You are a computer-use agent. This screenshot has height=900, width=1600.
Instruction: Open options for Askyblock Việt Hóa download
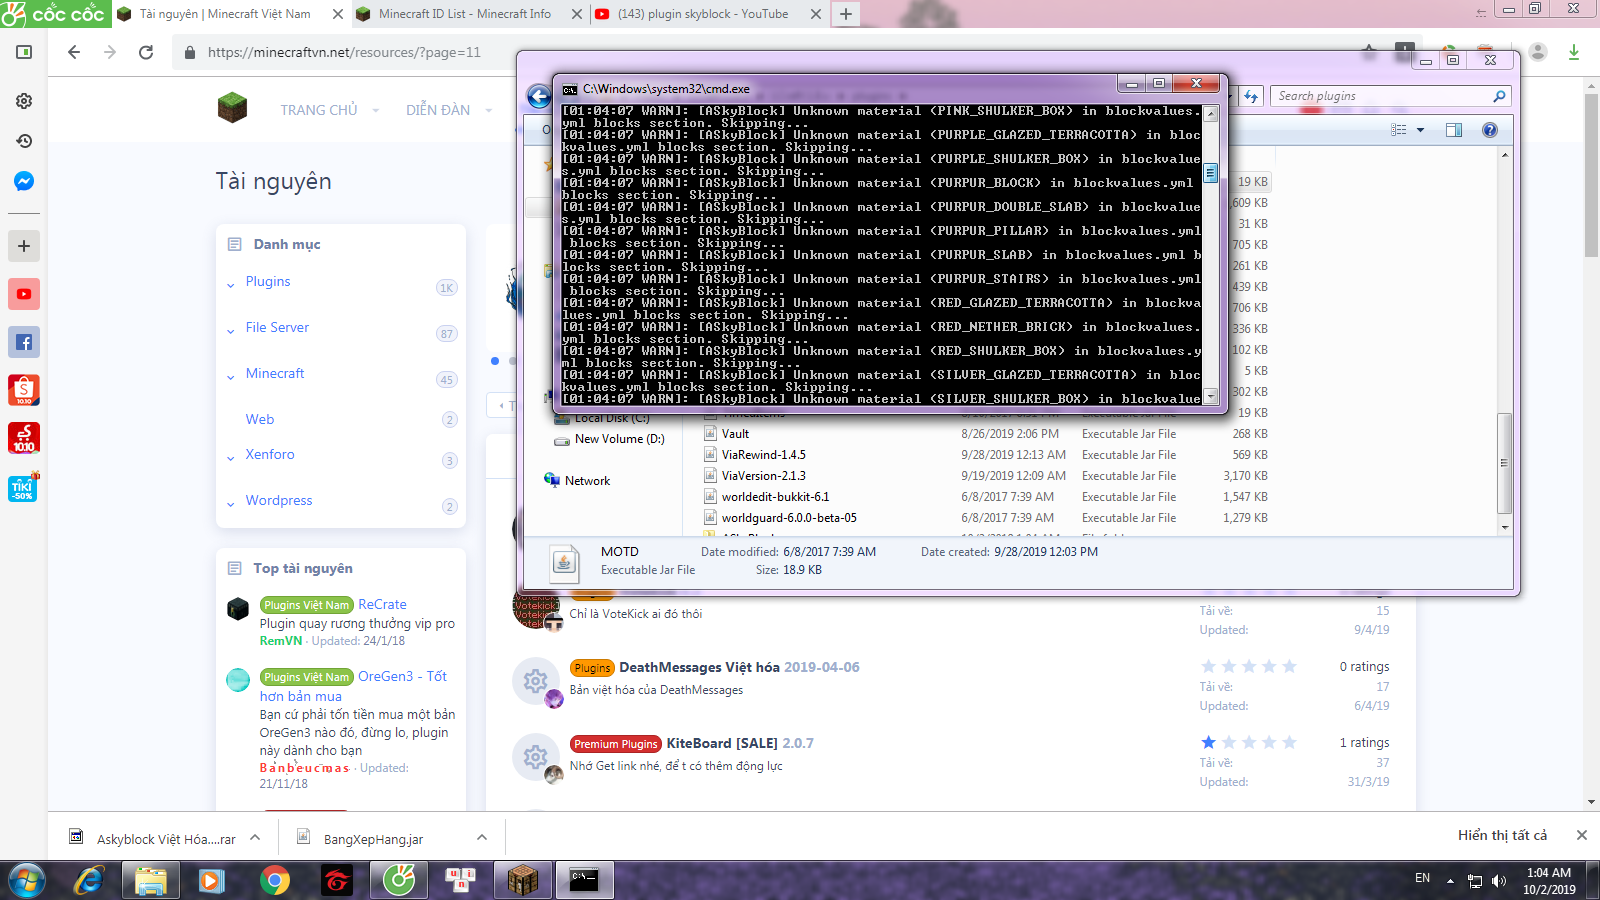pos(255,838)
